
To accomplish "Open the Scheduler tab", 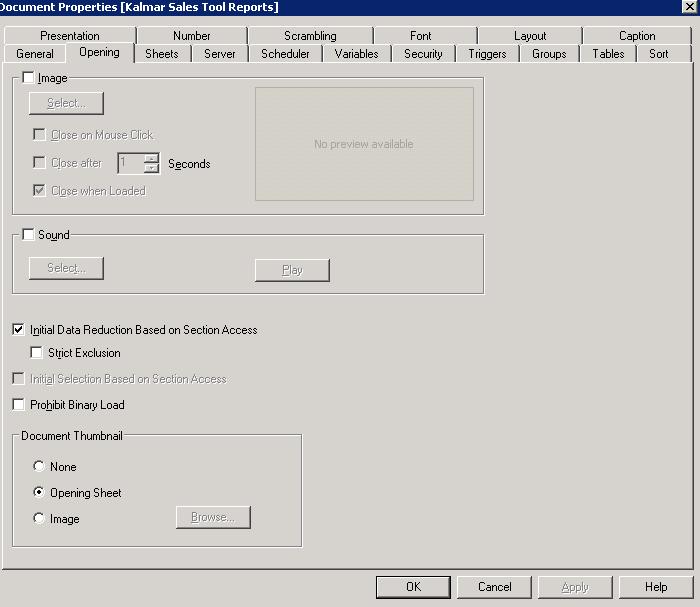I will point(285,54).
